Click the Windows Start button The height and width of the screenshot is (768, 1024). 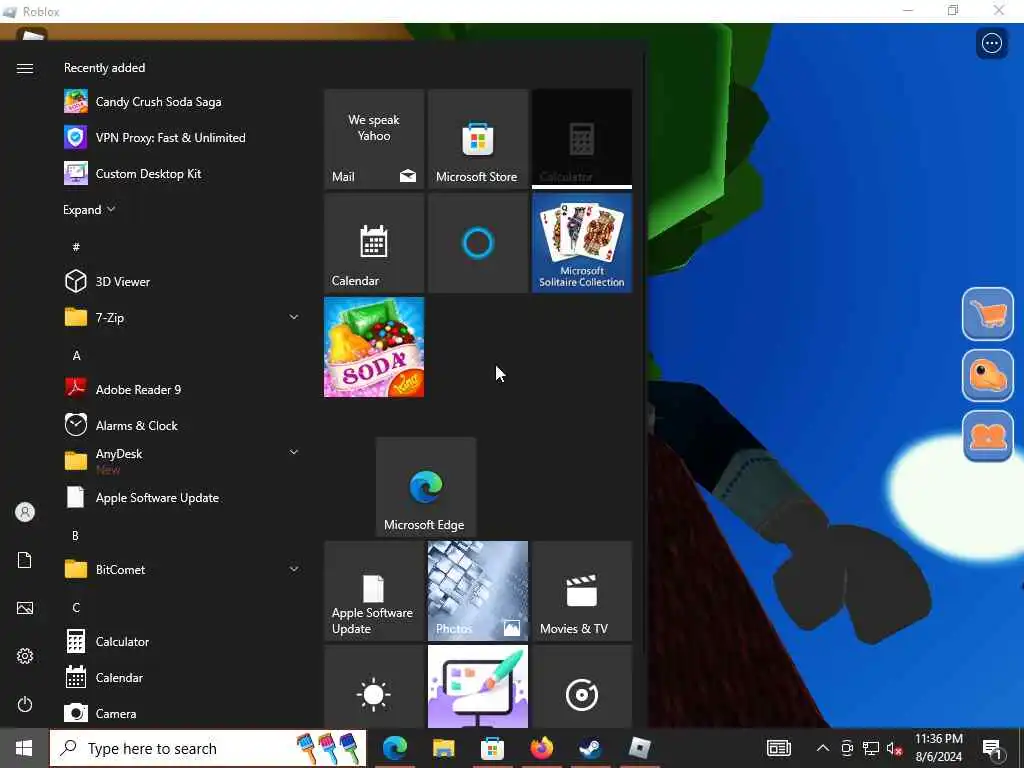(24, 748)
